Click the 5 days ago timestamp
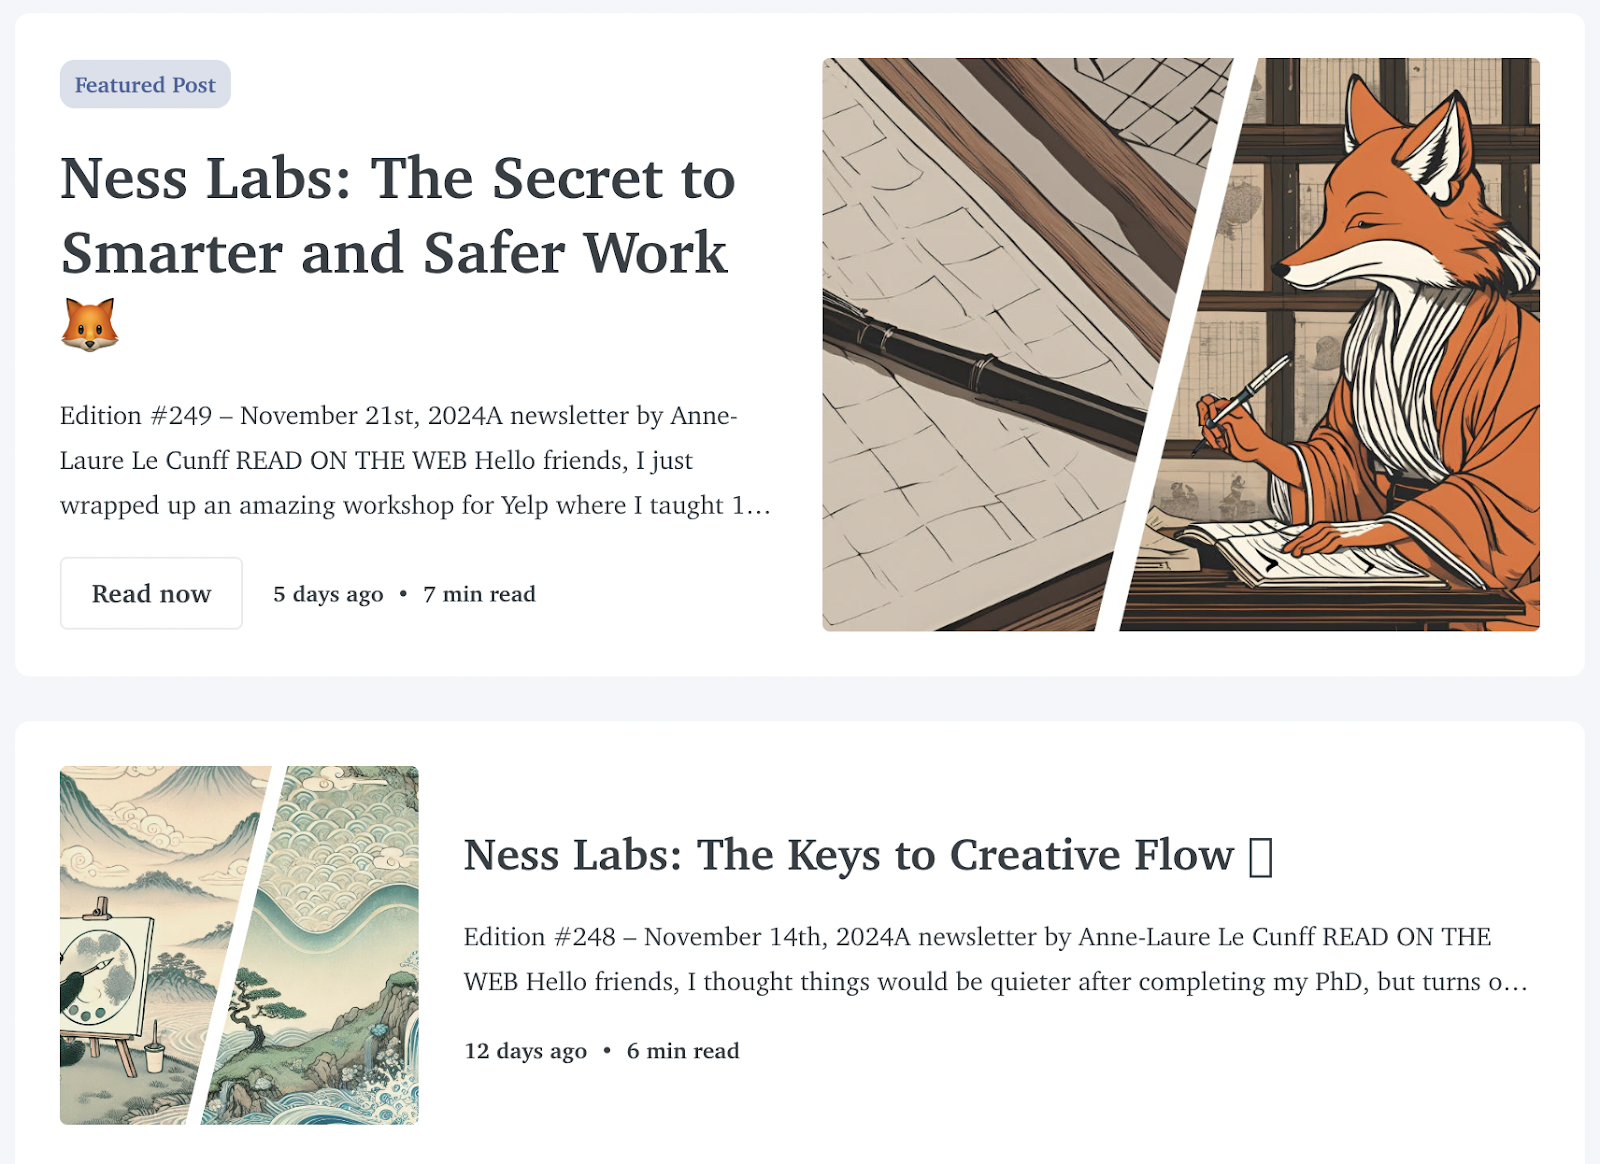1600x1164 pixels. [327, 593]
